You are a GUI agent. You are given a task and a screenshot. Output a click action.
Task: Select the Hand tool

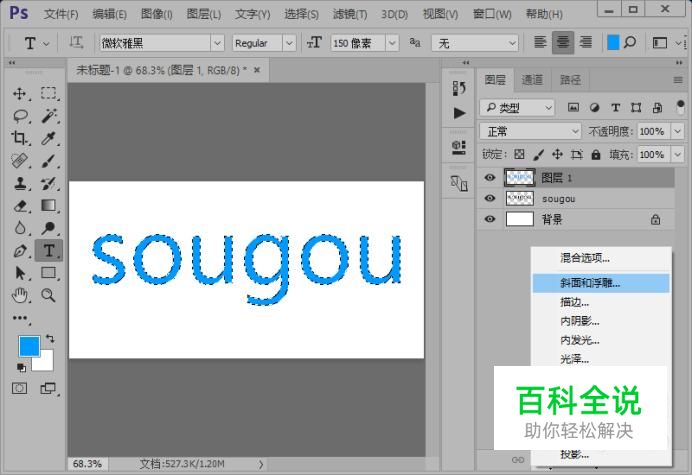pos(19,295)
